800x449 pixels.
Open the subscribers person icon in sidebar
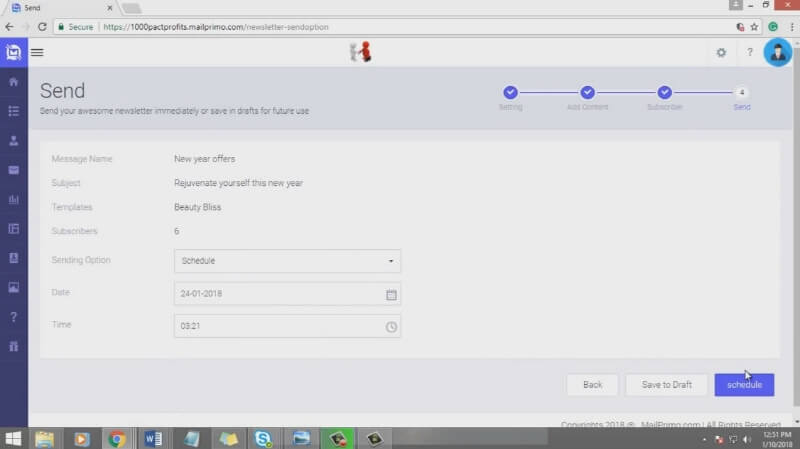(14, 141)
